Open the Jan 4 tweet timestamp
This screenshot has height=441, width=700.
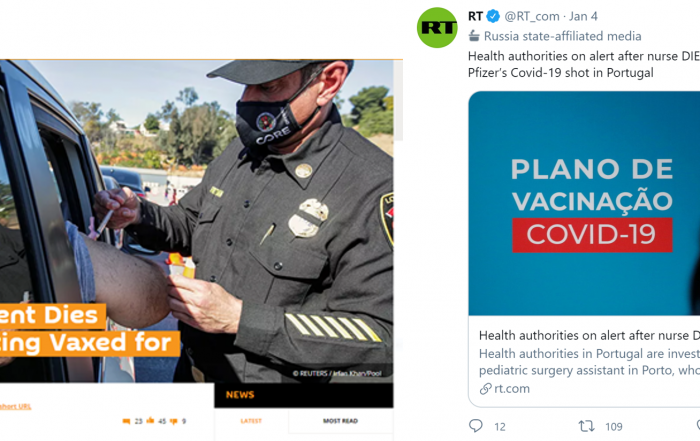[583, 17]
